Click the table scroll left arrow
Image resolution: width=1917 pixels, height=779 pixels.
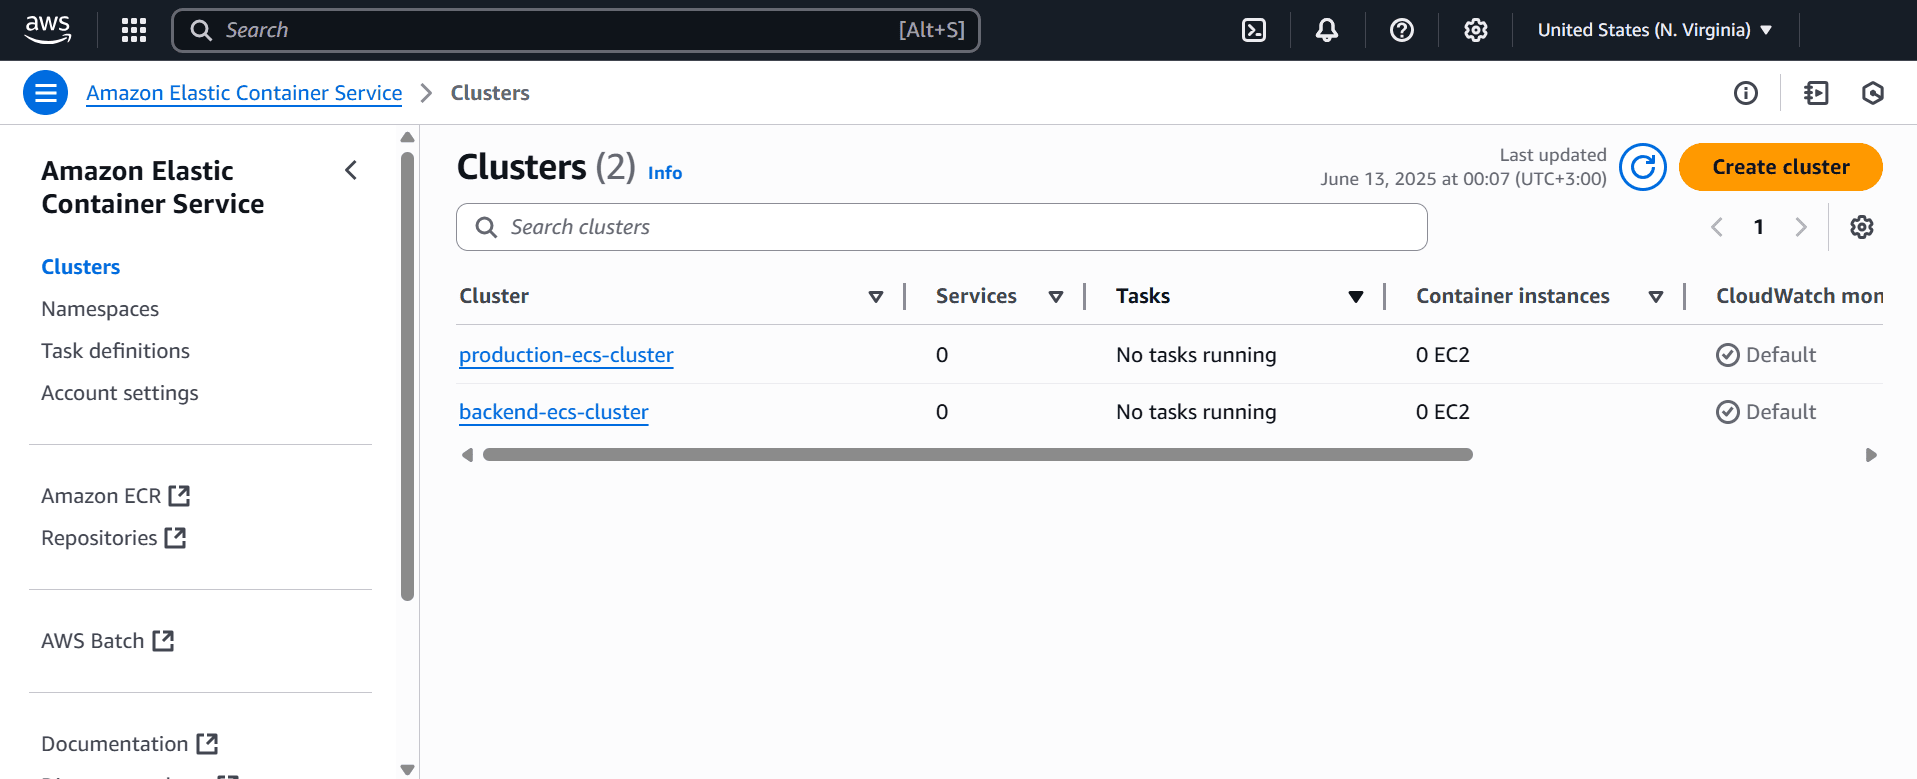coord(467,455)
